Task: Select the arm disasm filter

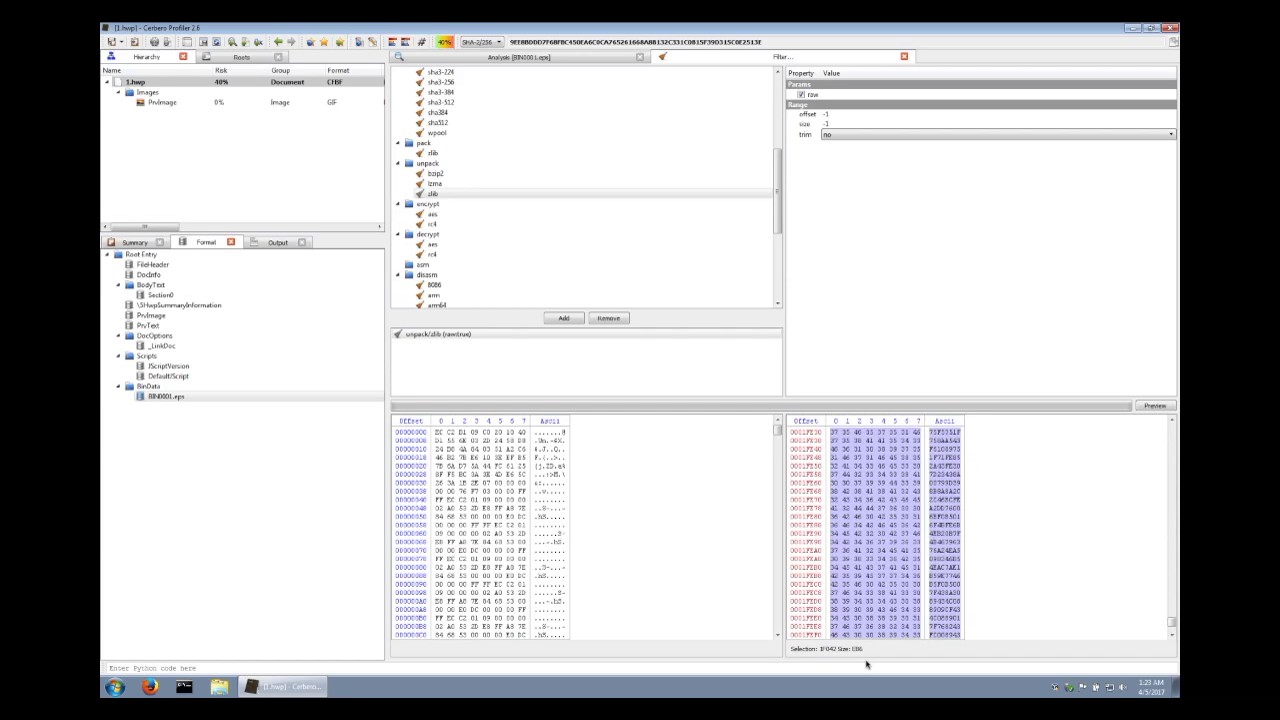Action: click(433, 295)
